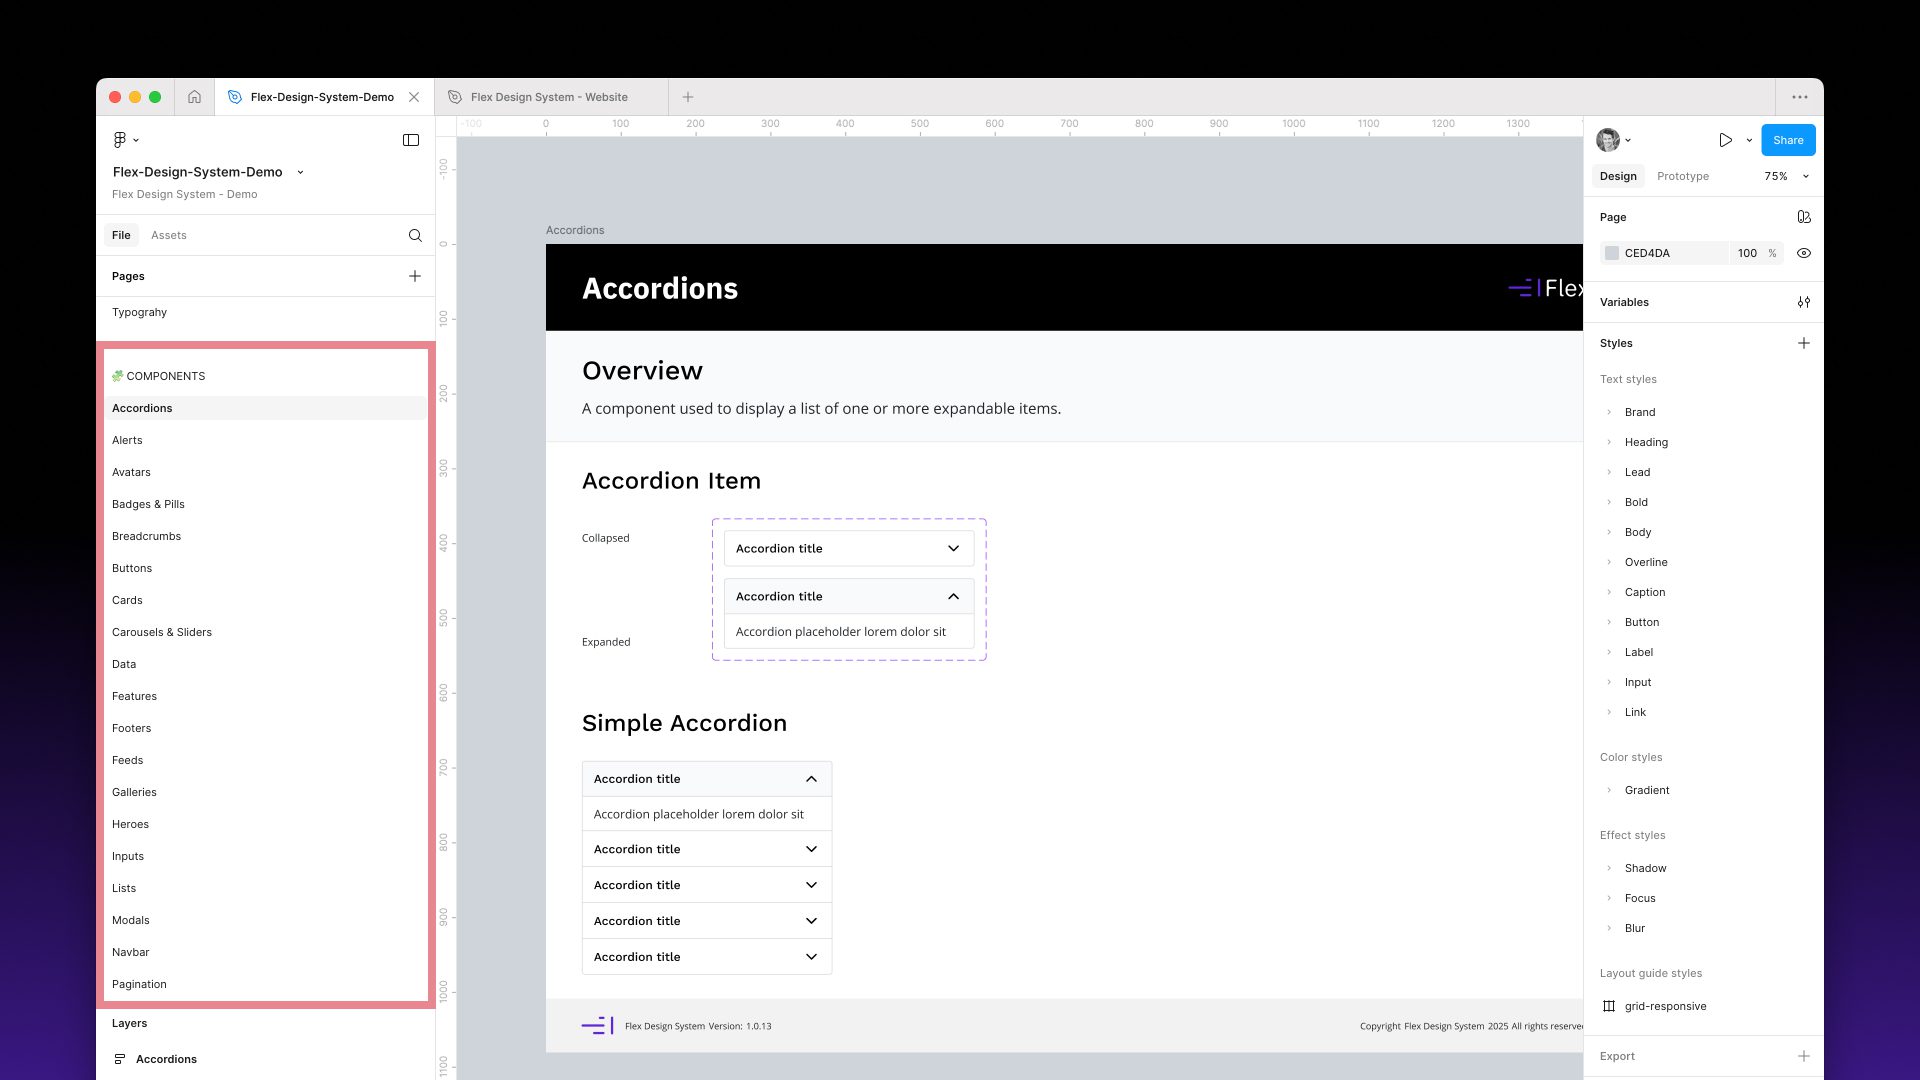
Task: Add a new style with the plus icon
Action: pos(1804,343)
